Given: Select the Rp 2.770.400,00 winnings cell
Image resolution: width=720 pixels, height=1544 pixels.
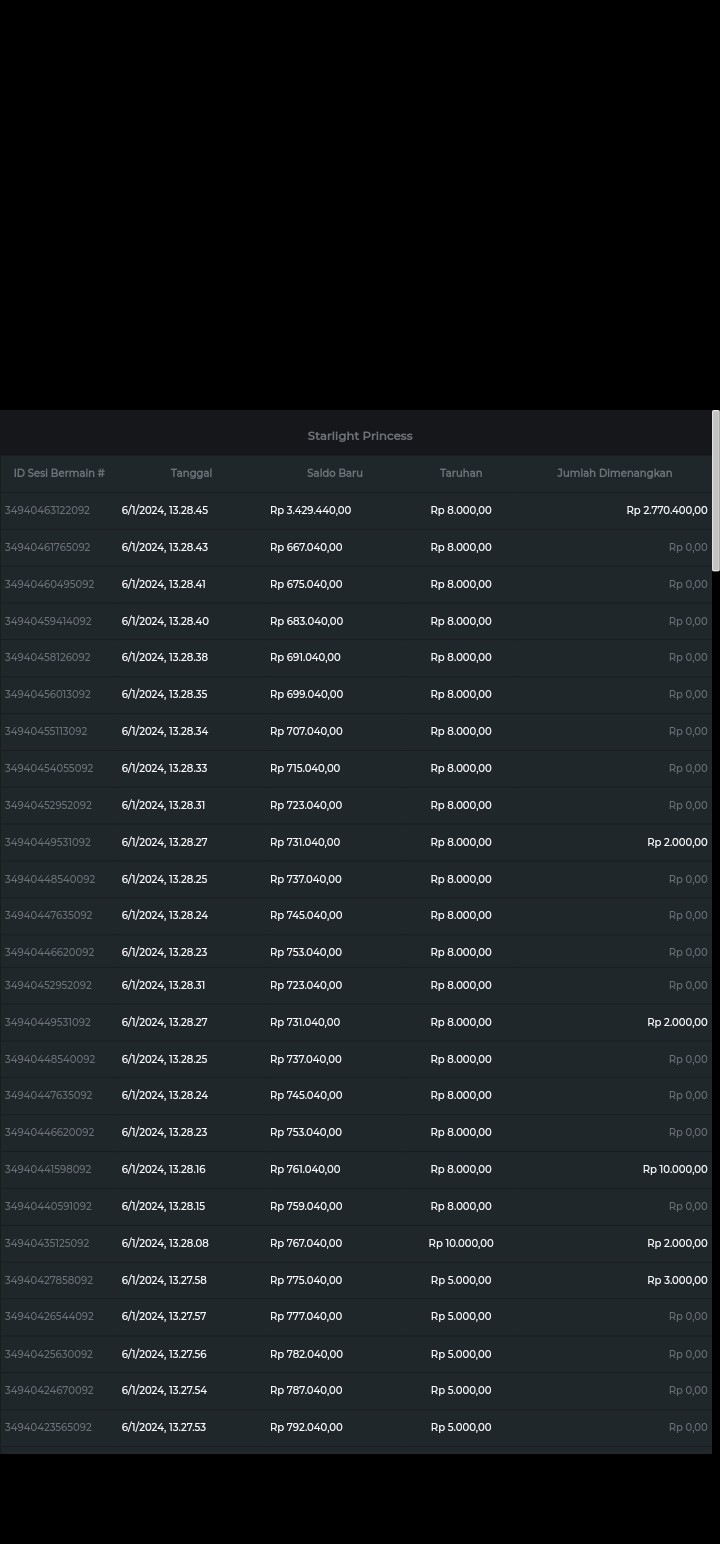Looking at the screenshot, I should (x=666, y=510).
